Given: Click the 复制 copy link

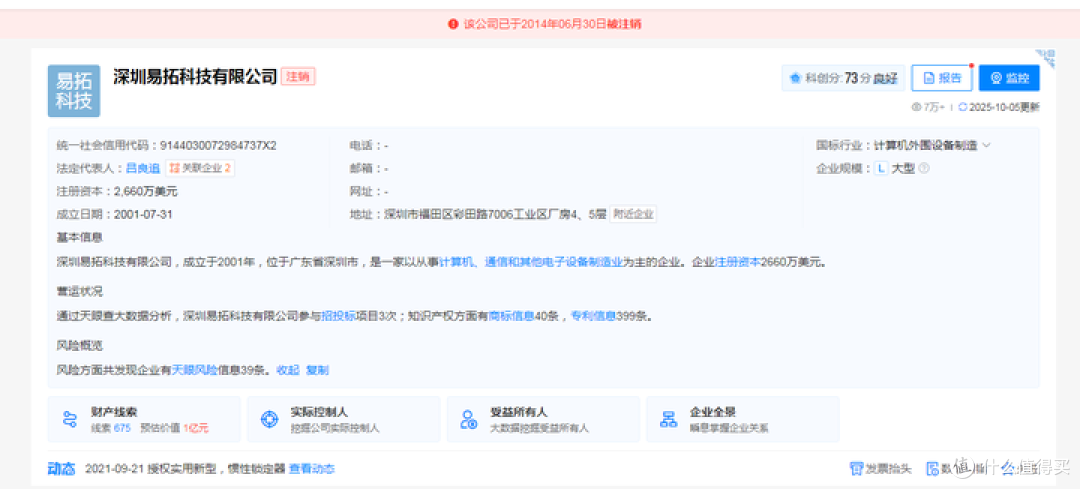Looking at the screenshot, I should tap(318, 370).
